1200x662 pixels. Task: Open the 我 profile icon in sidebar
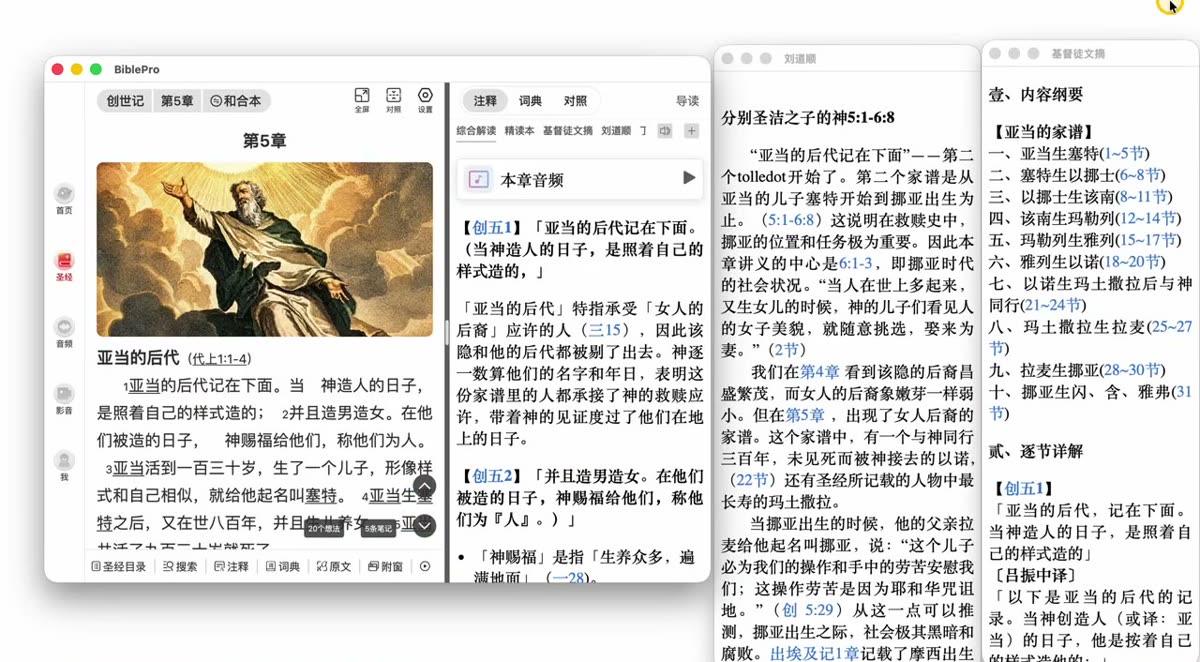(64, 467)
